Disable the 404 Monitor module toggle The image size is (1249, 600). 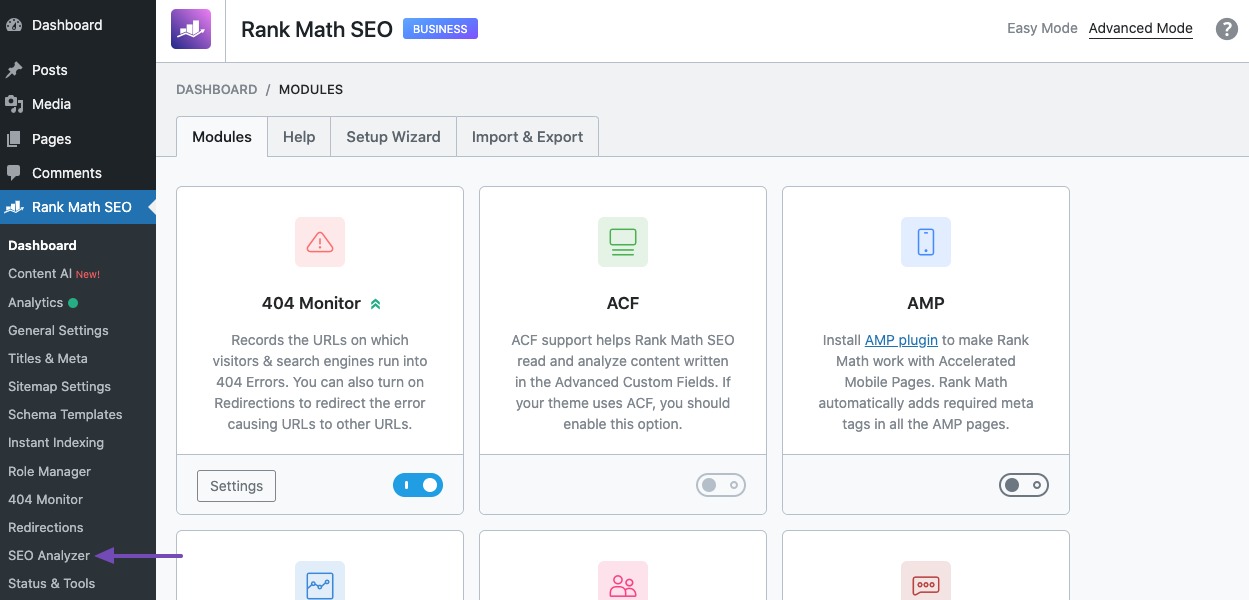pos(418,485)
